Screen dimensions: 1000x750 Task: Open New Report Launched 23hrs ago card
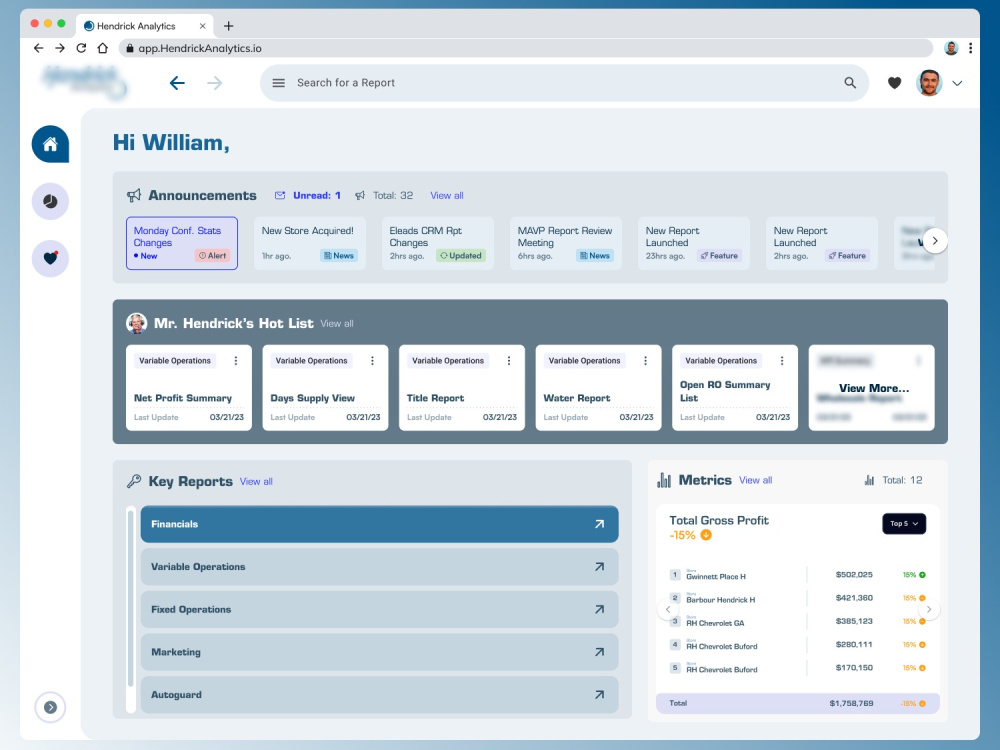[694, 243]
